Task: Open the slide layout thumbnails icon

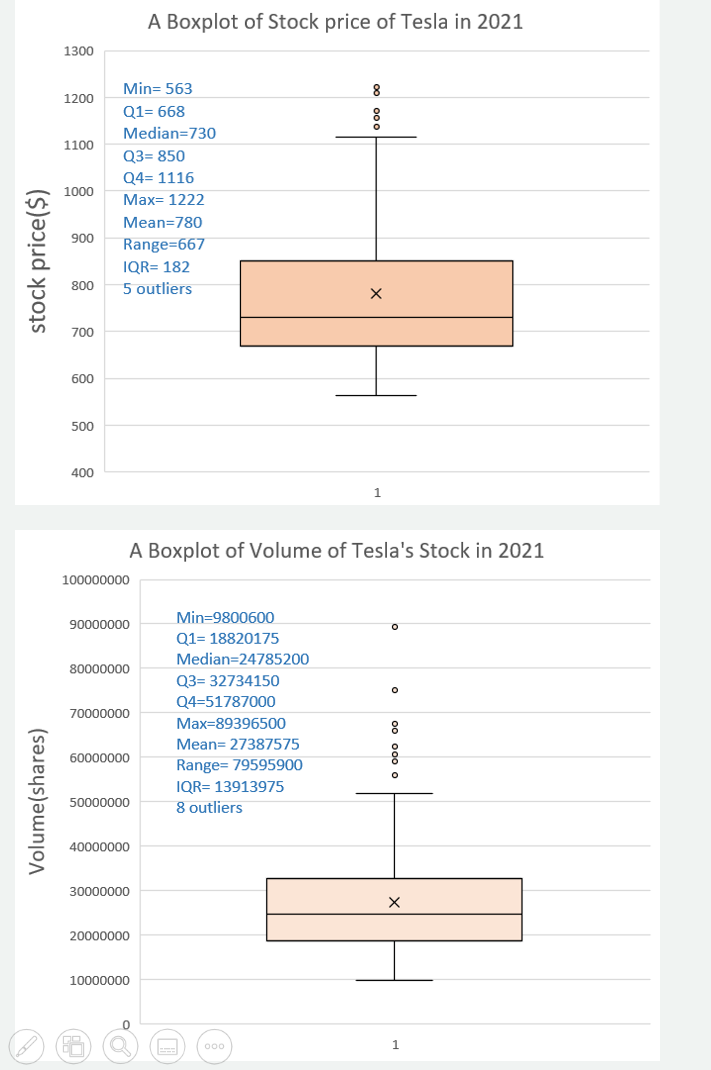Action: [x=73, y=1046]
